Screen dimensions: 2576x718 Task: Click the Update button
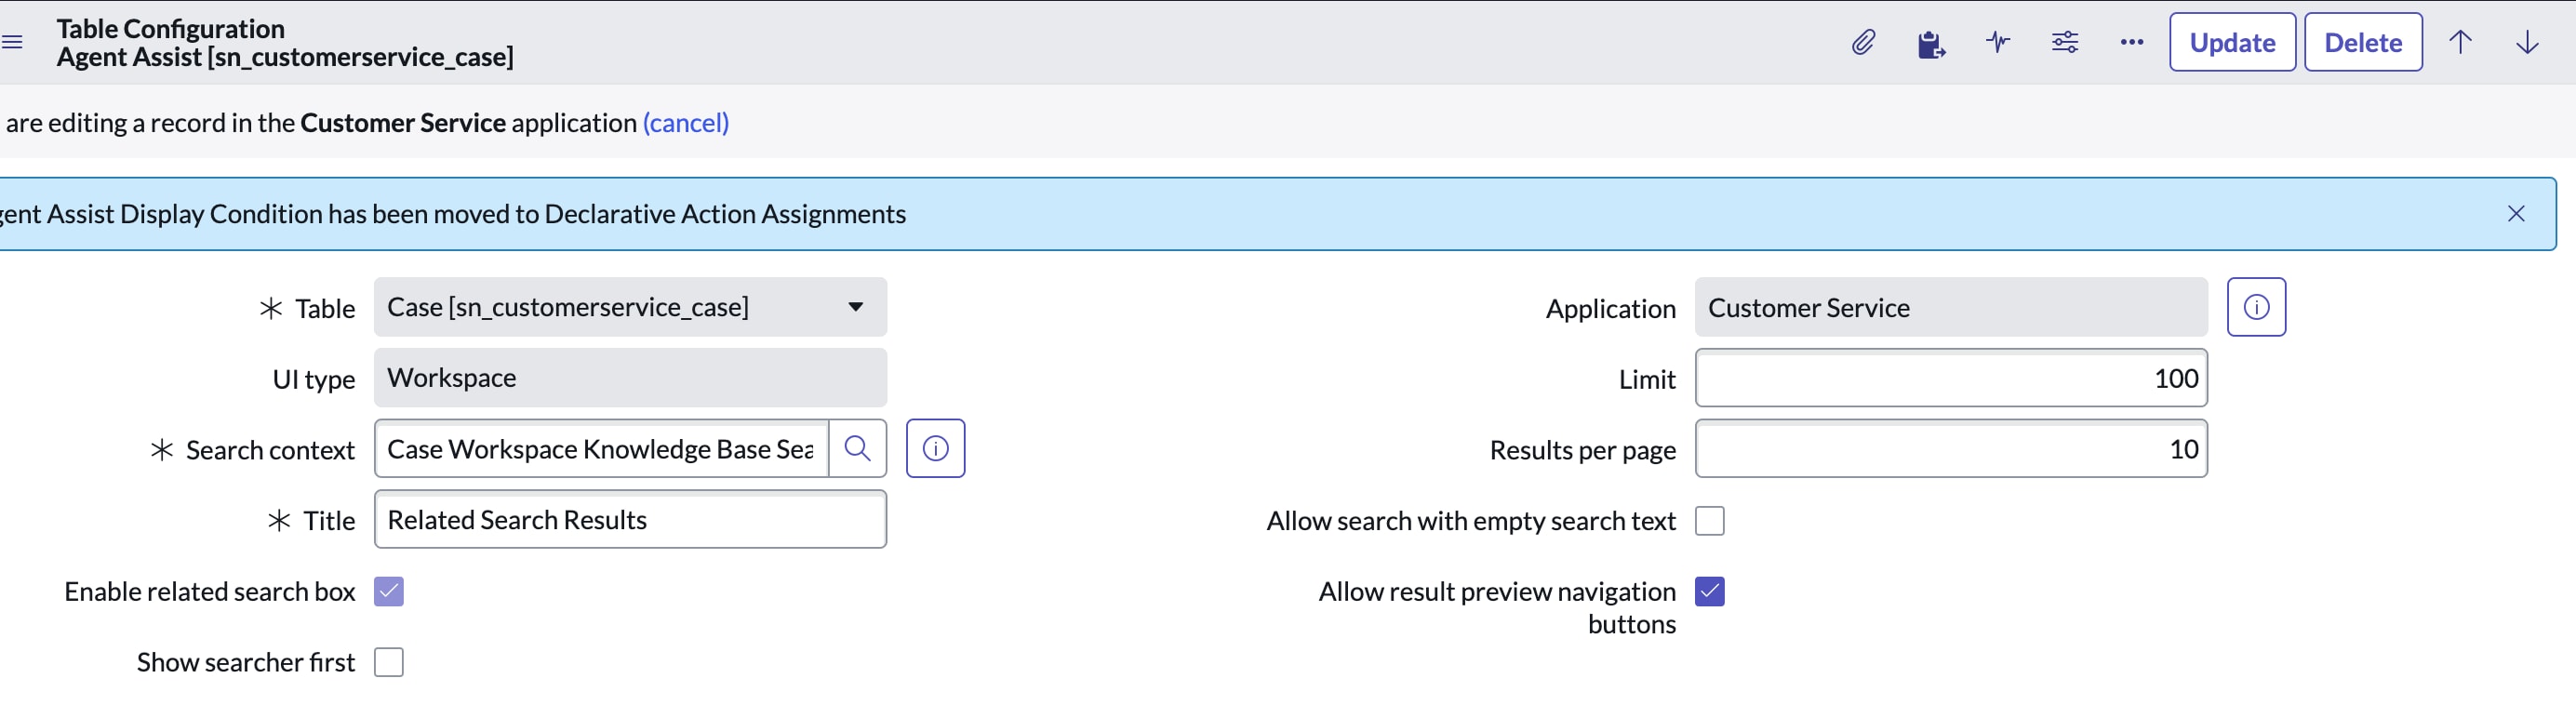pyautogui.click(x=2232, y=42)
